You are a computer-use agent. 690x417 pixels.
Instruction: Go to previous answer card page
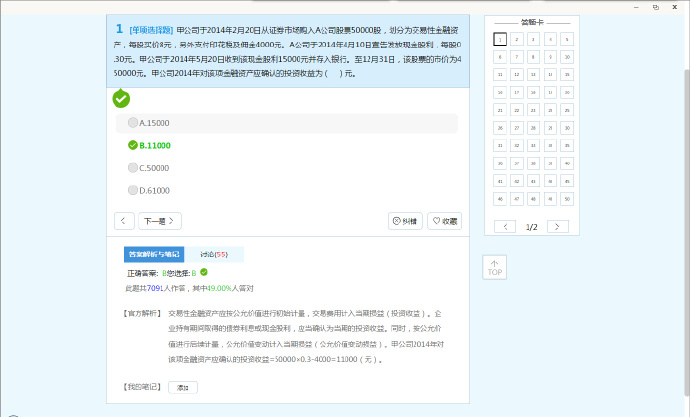tap(506, 227)
